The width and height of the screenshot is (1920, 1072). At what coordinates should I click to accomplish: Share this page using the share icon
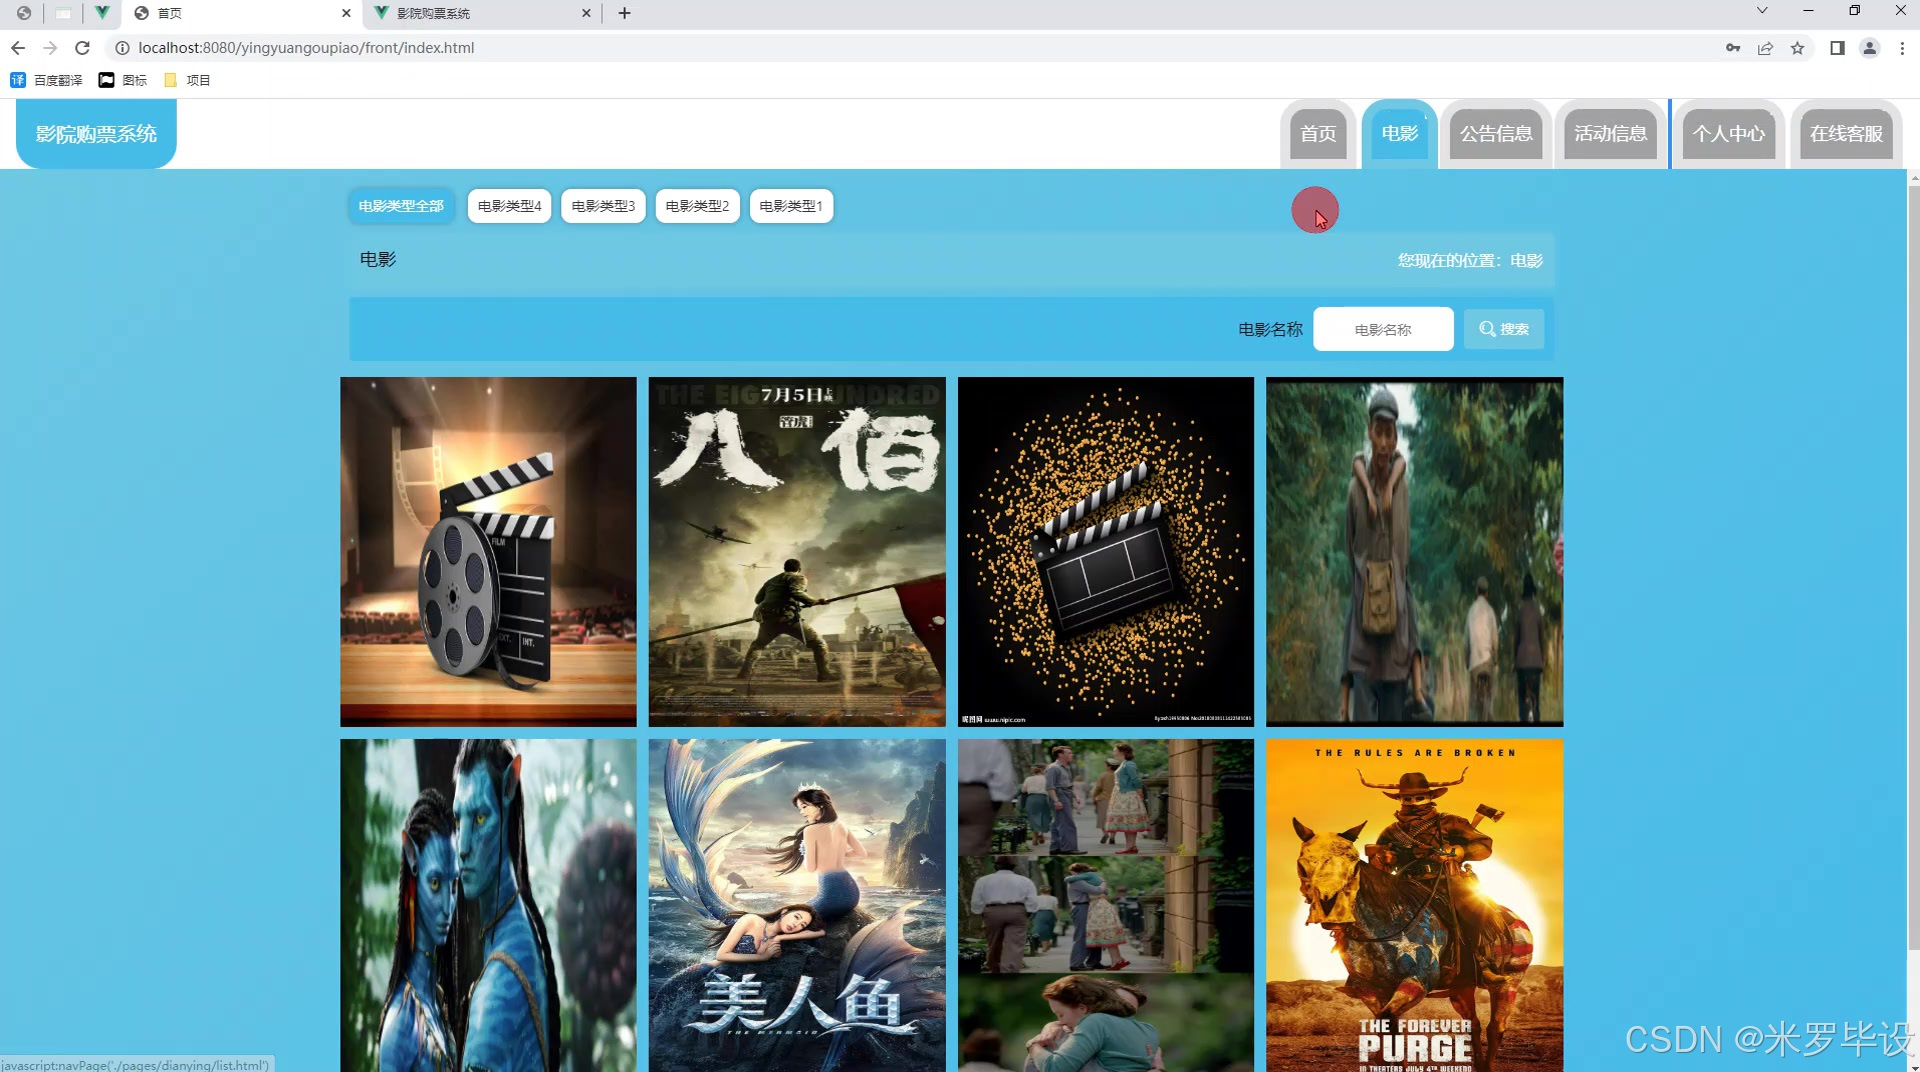point(1765,48)
